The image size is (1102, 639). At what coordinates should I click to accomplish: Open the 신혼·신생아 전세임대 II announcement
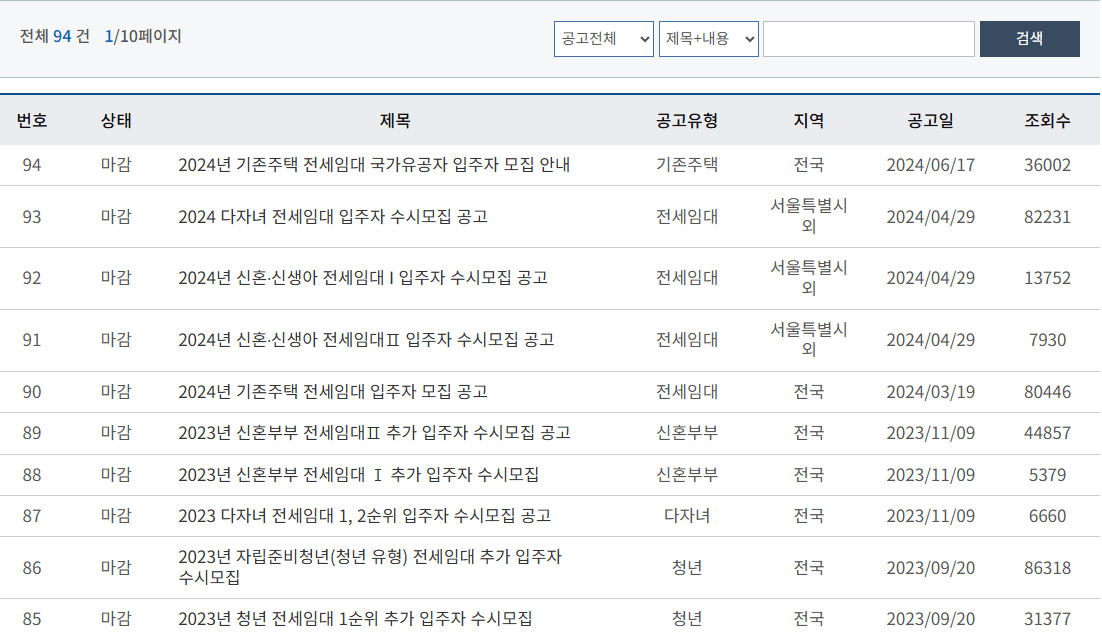[x=368, y=340]
